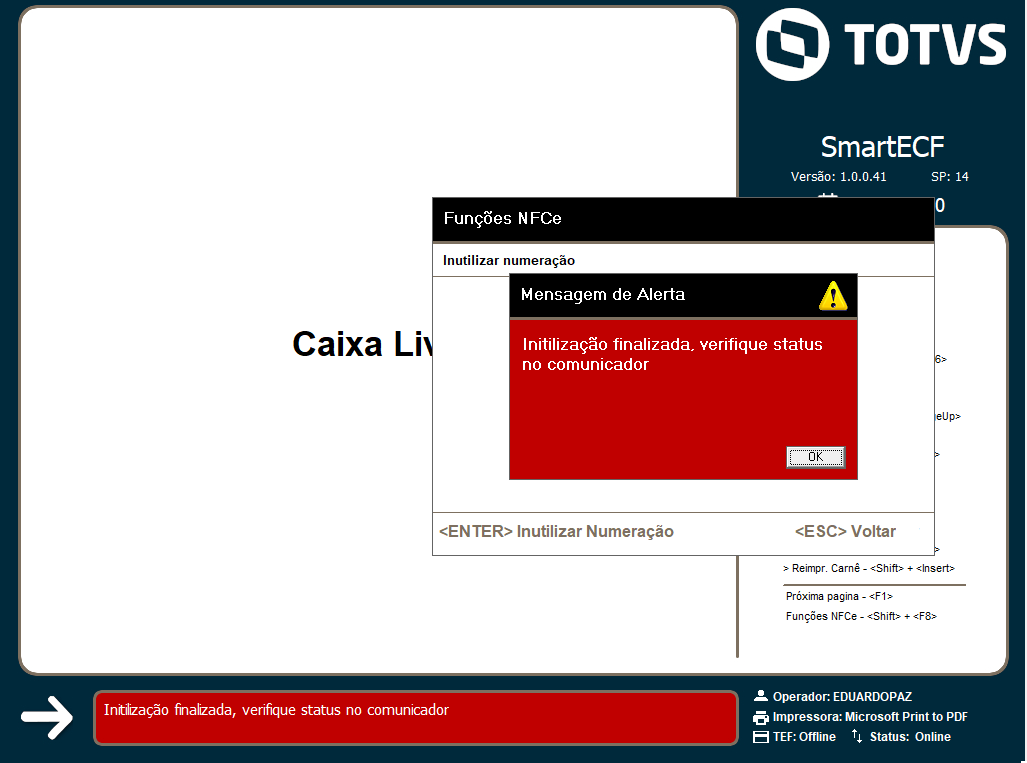This screenshot has height=763, width=1027.
Task: Click OK in the Mensagem de Alerta dialog
Action: [x=815, y=457]
